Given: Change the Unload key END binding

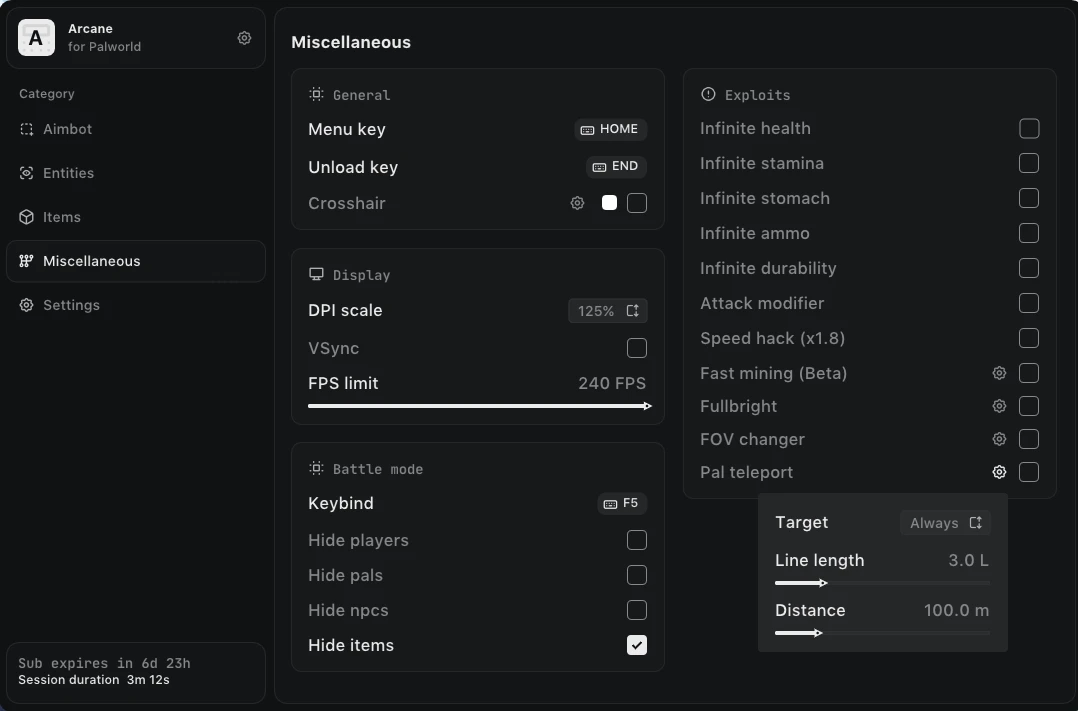Looking at the screenshot, I should [x=616, y=166].
